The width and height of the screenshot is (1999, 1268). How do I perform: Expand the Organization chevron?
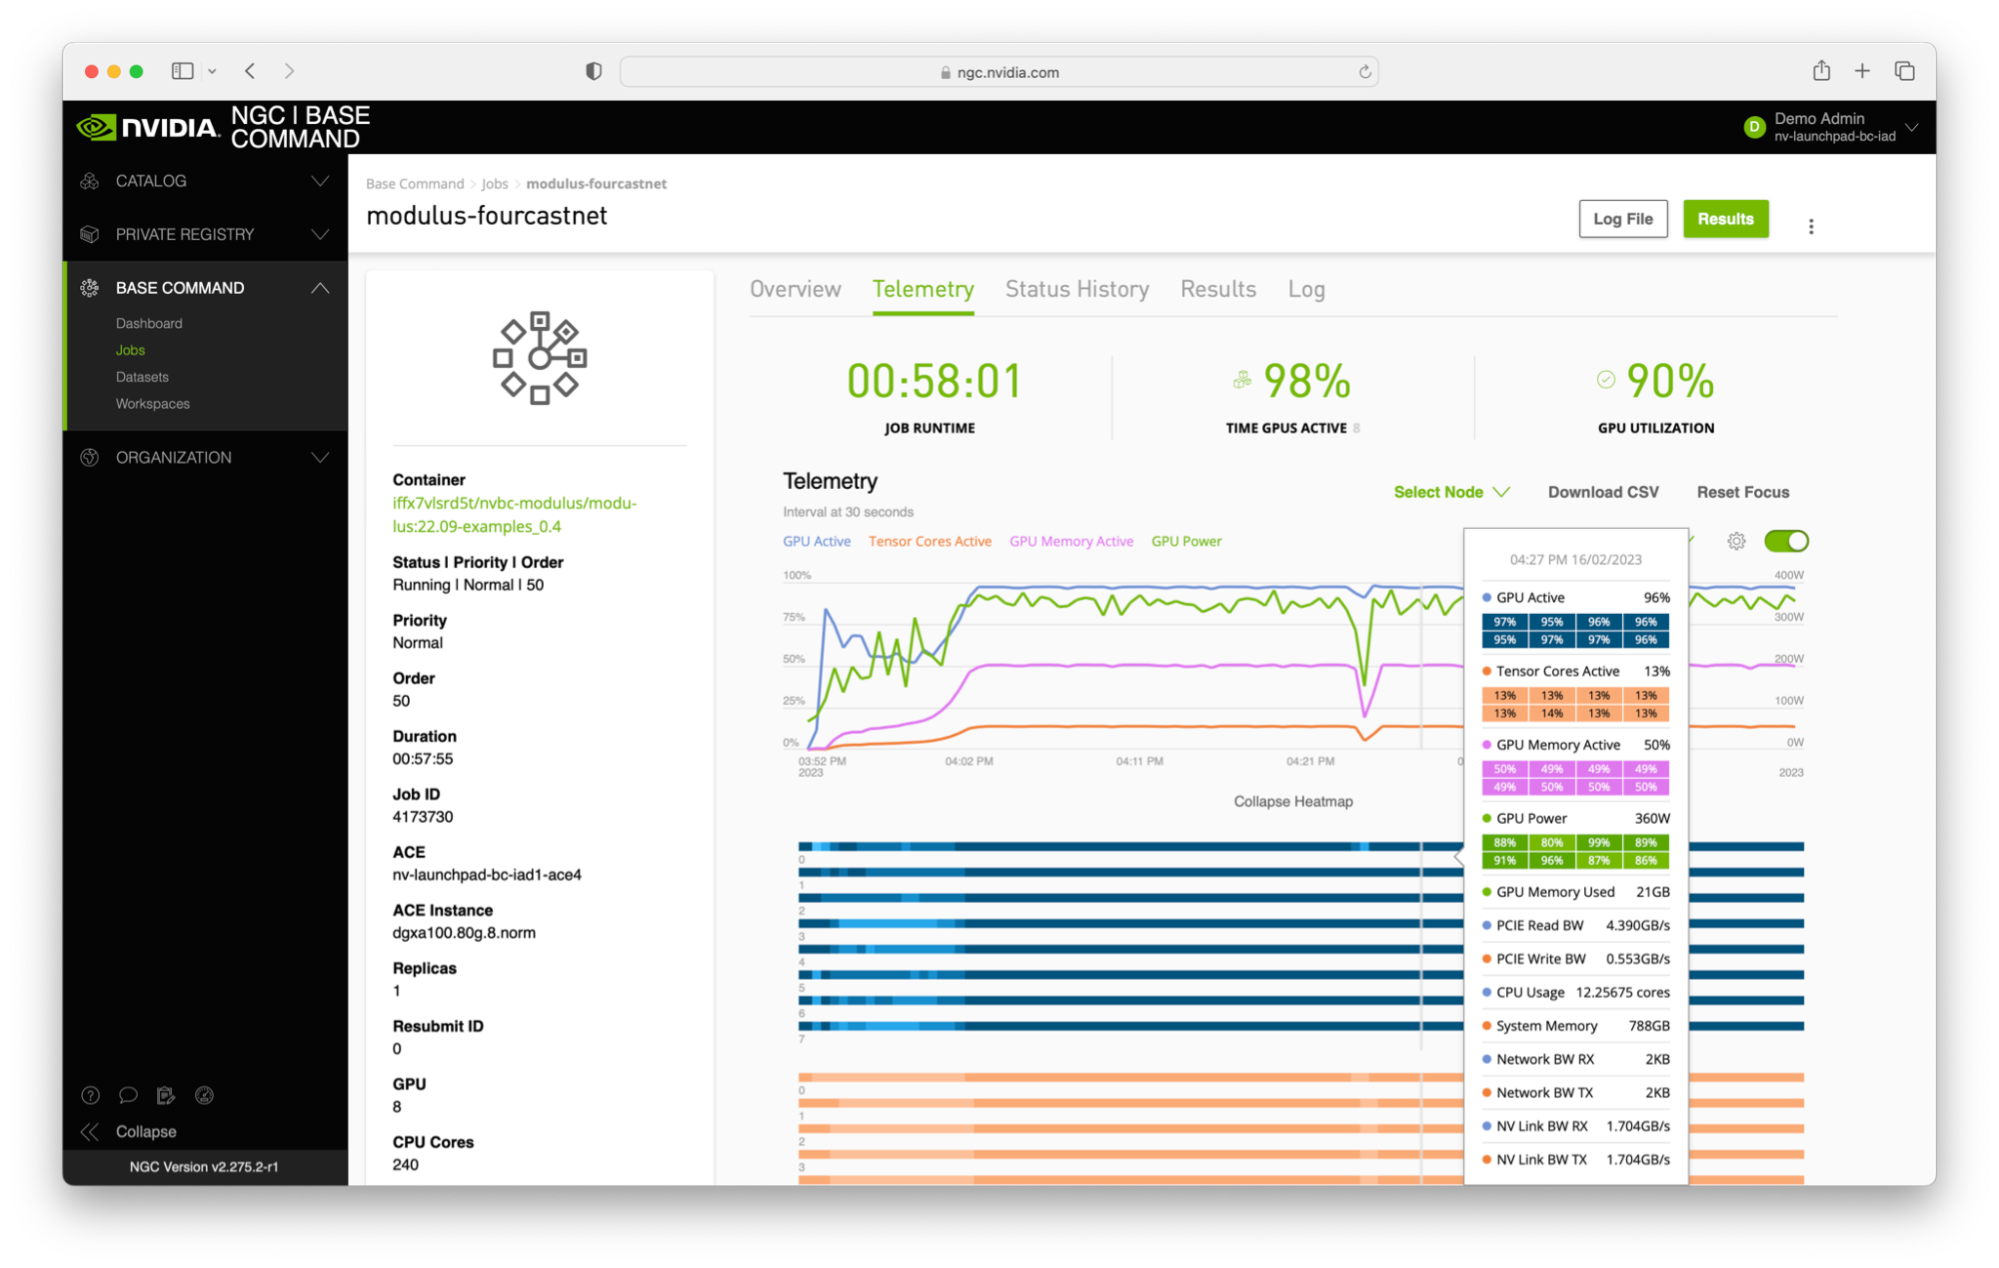[x=320, y=457]
